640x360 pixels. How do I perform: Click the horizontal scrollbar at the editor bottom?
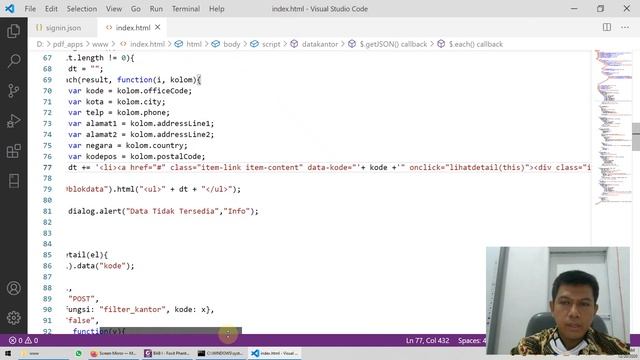[x=171, y=330]
